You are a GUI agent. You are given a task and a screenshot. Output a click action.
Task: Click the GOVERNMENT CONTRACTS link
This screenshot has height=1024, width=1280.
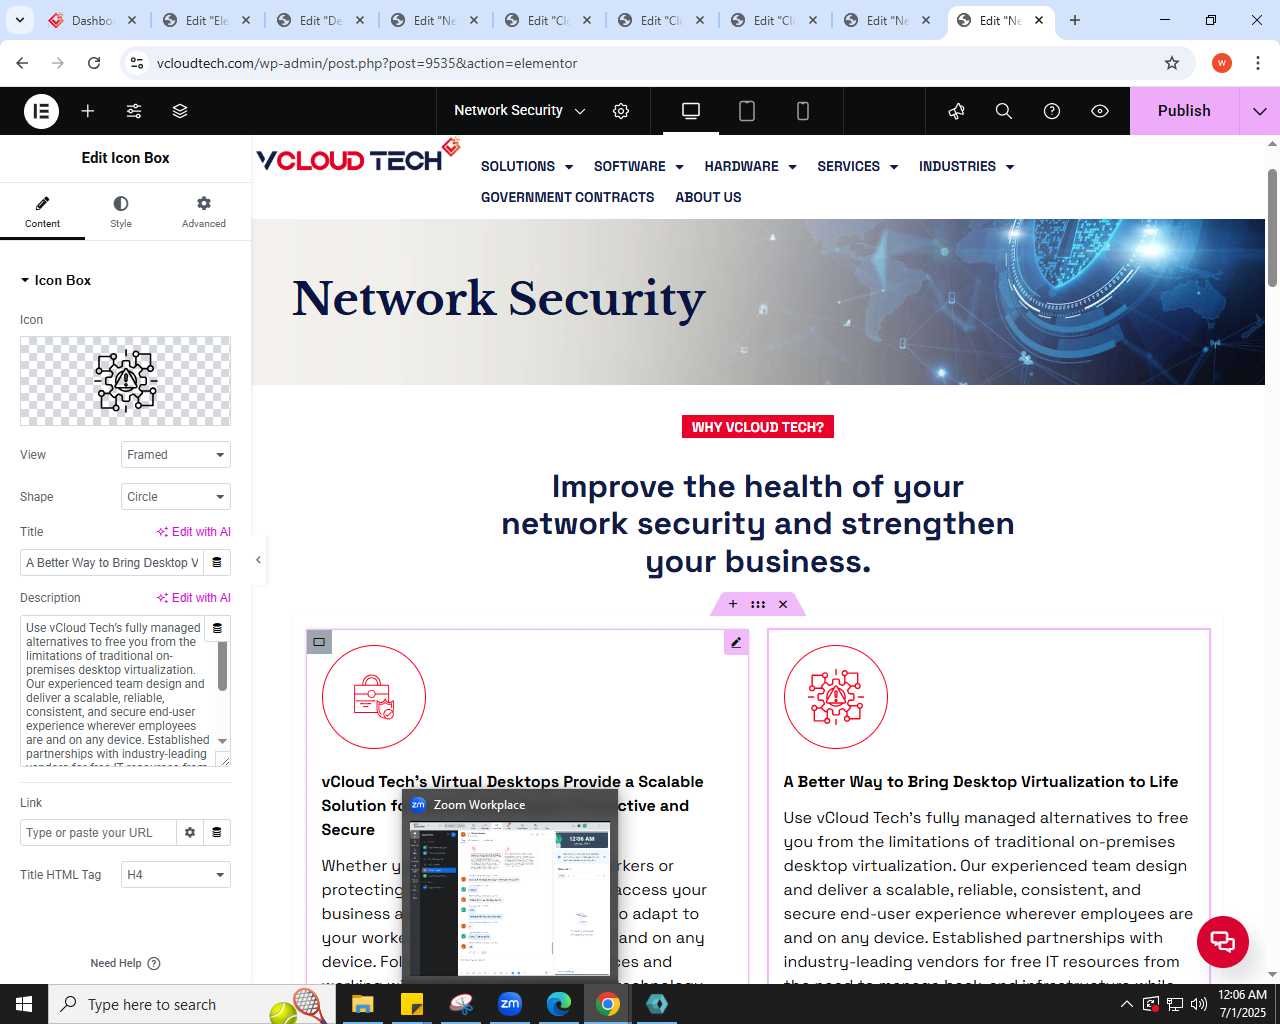567,198
